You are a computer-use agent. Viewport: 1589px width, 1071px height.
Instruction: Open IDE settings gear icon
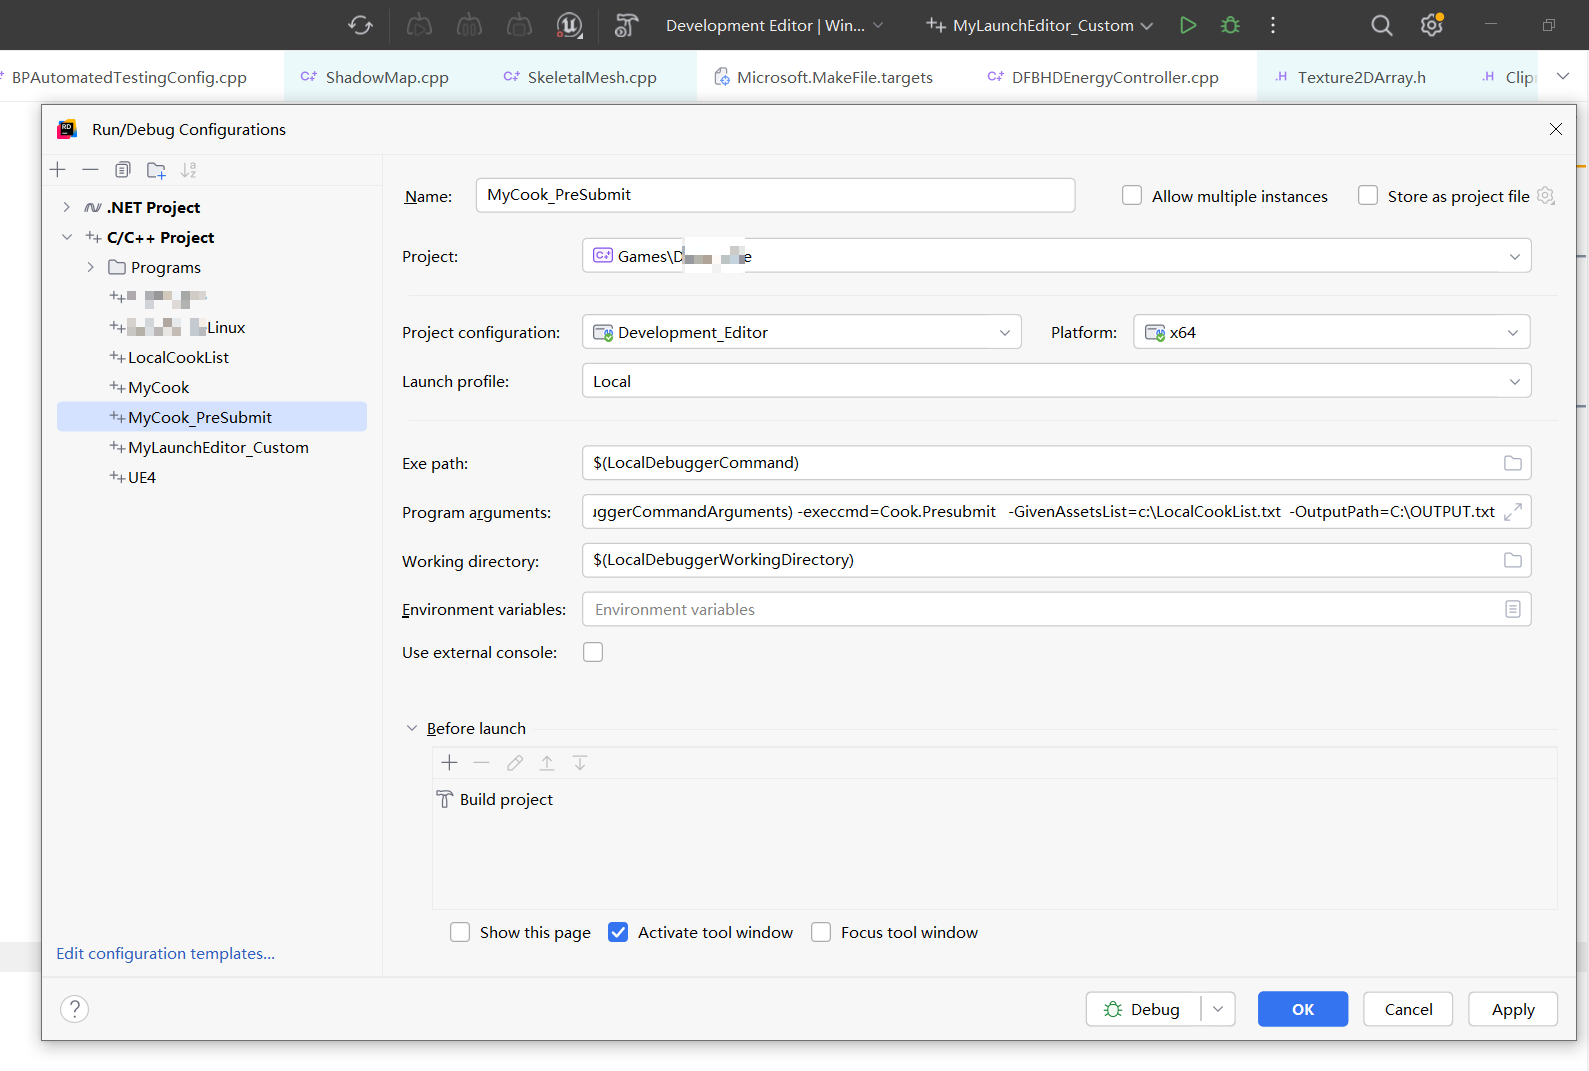tap(1431, 25)
